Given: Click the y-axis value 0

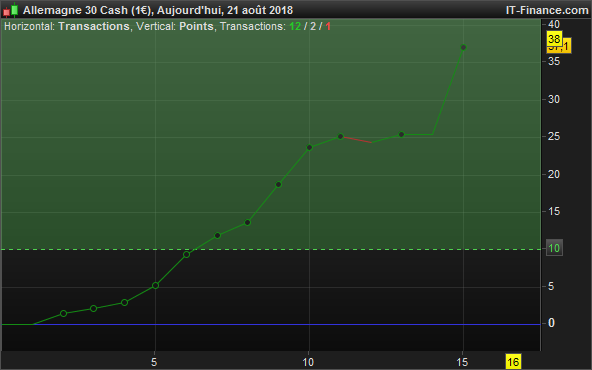Looking at the screenshot, I should coord(551,323).
